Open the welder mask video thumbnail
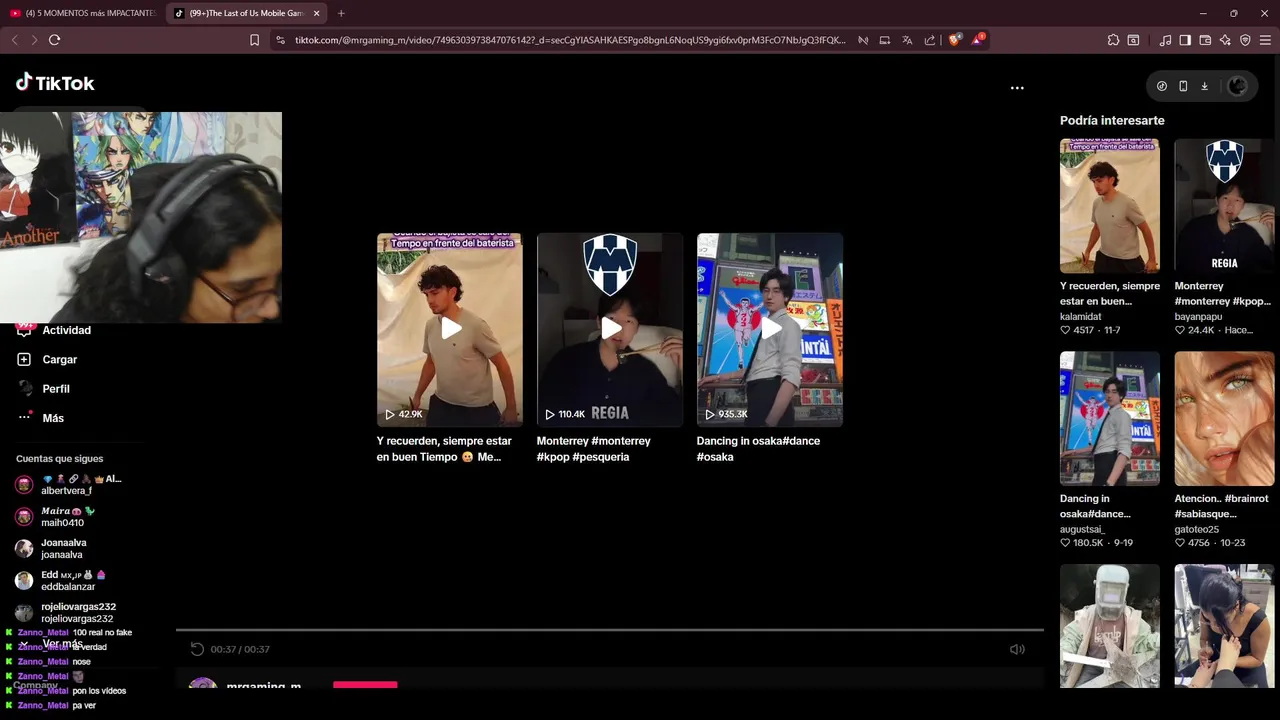This screenshot has width=1280, height=720. (x=1110, y=626)
